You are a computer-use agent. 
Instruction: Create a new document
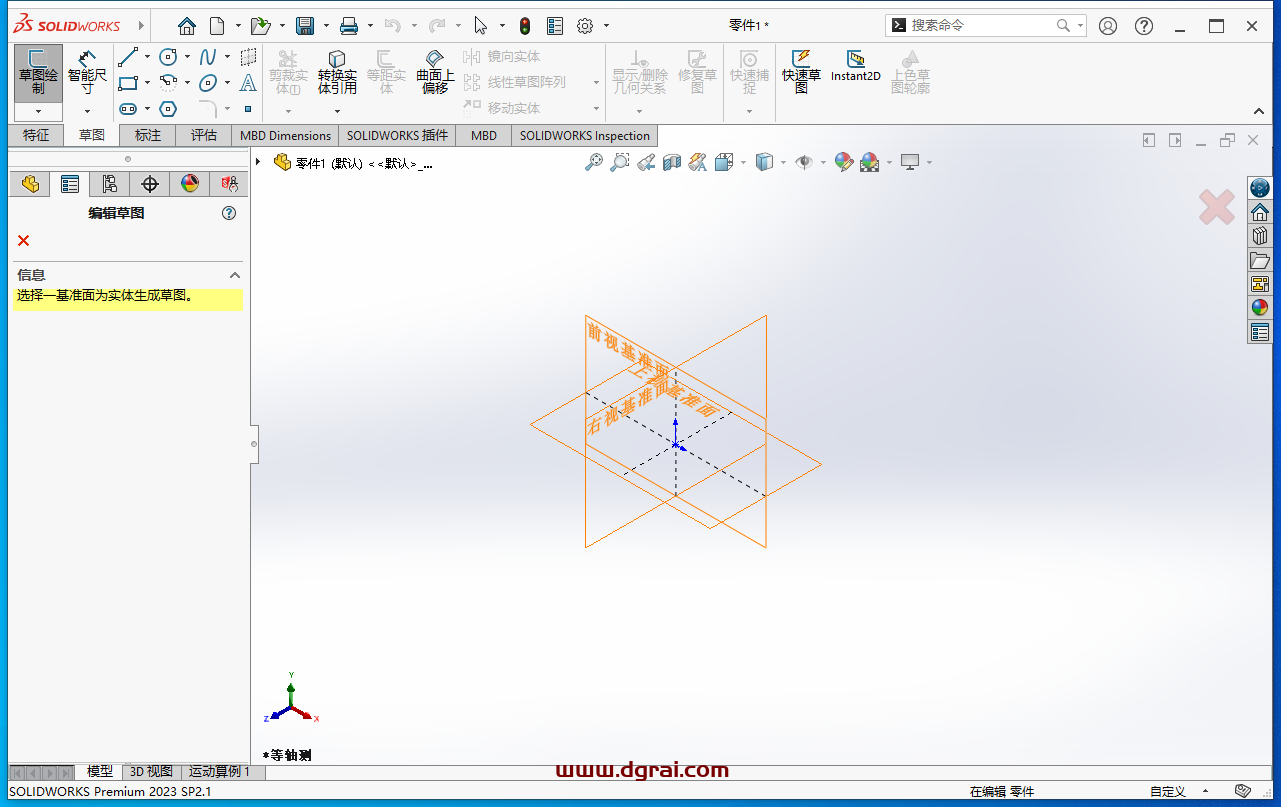point(217,26)
